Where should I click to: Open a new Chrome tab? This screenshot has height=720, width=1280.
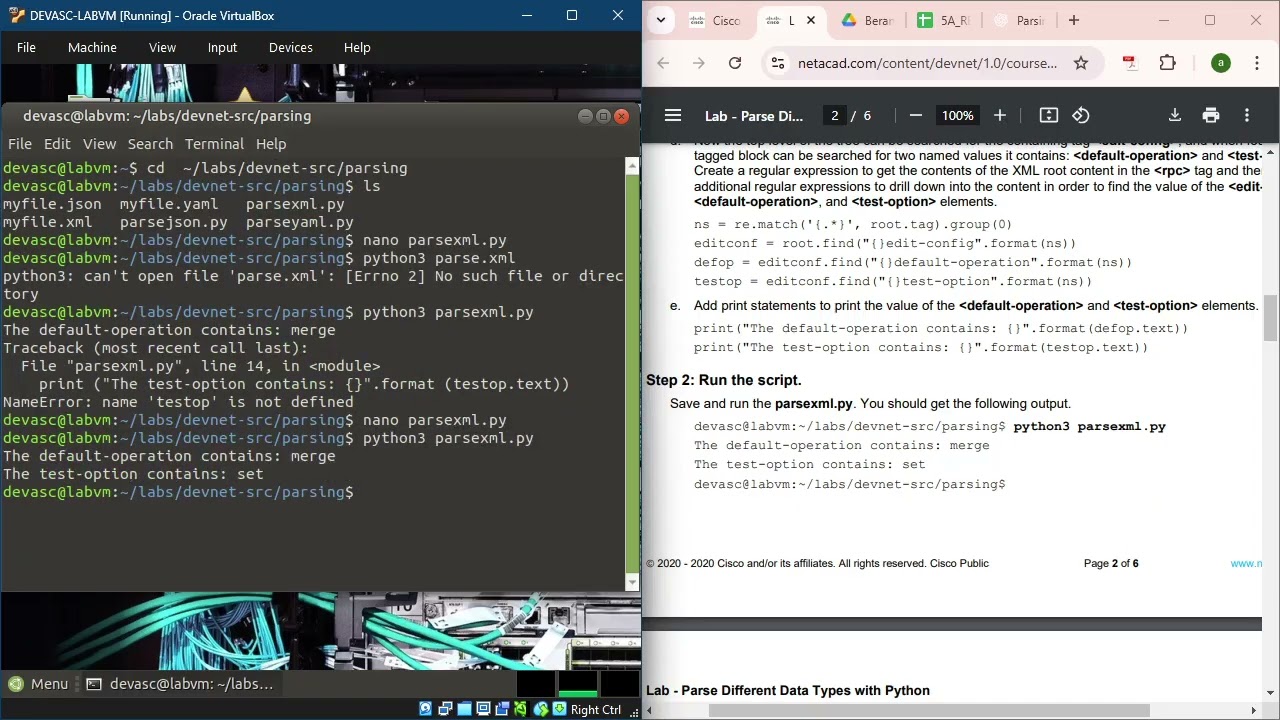pyautogui.click(x=1074, y=20)
